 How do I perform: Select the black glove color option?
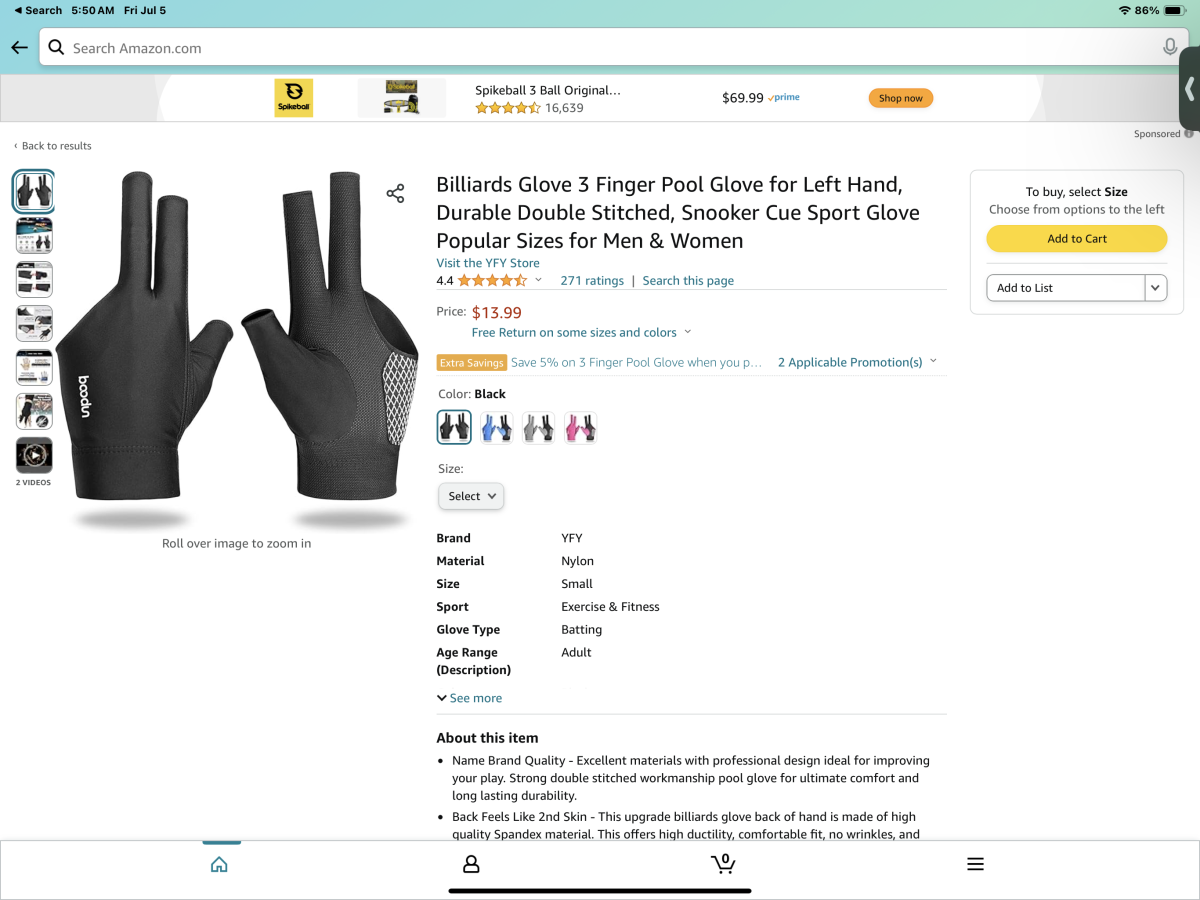454,427
